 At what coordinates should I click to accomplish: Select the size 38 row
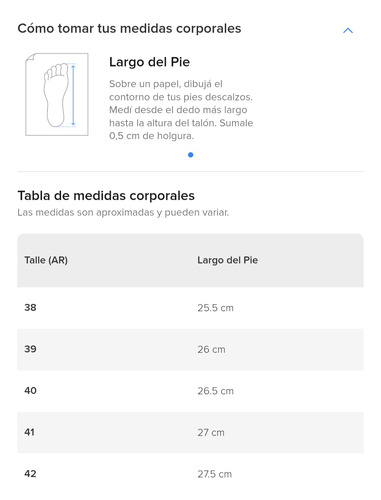[190, 308]
